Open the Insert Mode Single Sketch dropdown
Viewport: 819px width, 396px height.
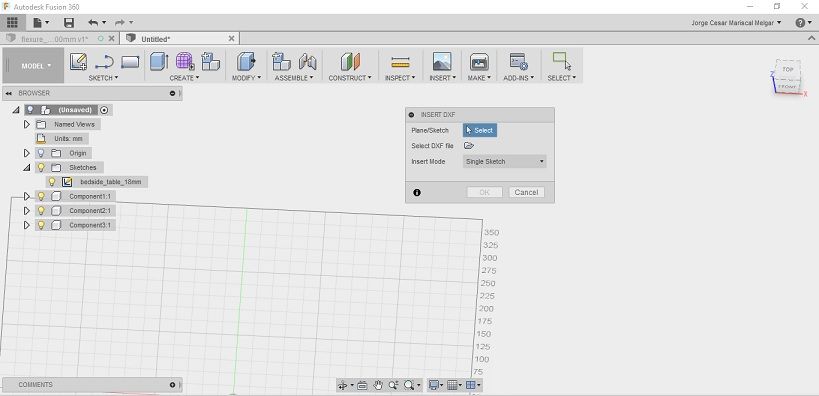click(x=505, y=161)
